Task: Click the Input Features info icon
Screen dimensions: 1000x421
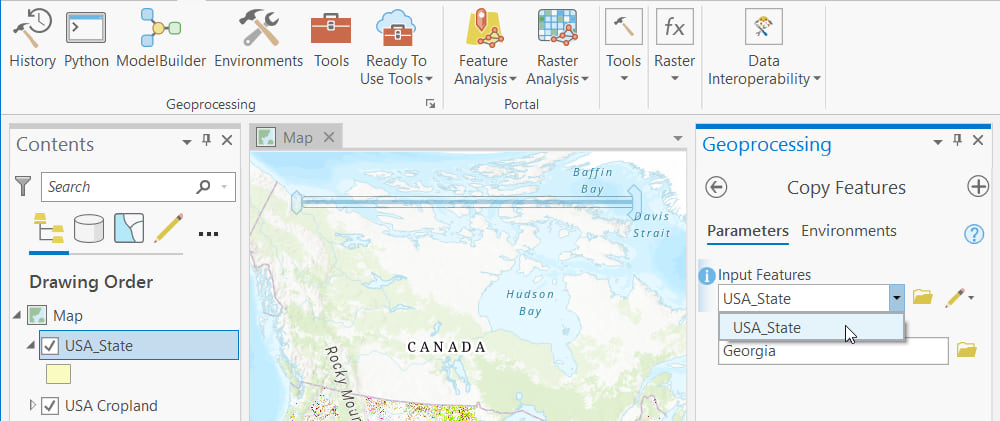Action: point(707,276)
